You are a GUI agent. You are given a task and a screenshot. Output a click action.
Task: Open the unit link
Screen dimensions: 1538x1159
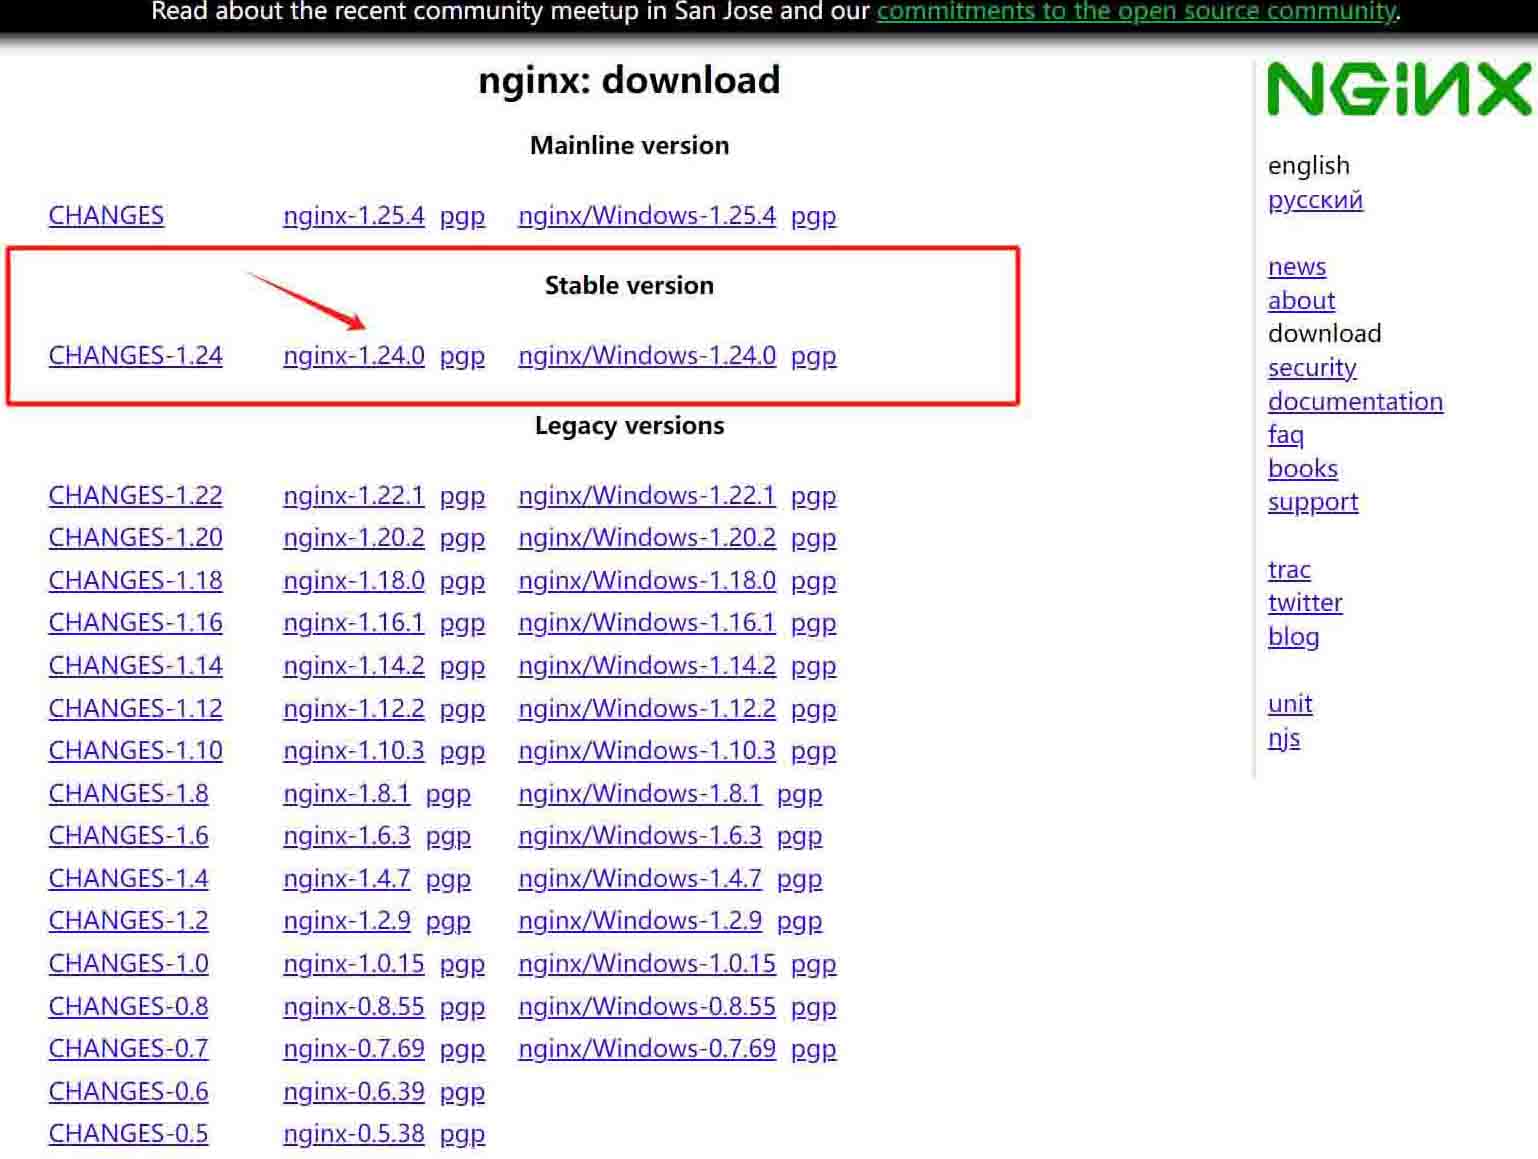coord(1290,704)
